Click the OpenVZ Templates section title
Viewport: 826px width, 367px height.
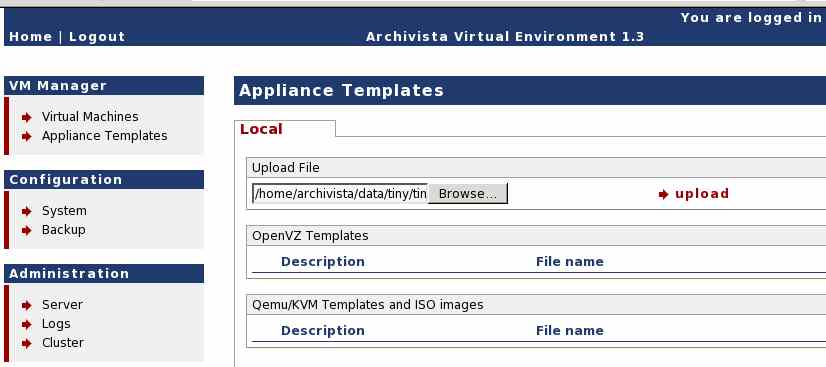point(310,235)
